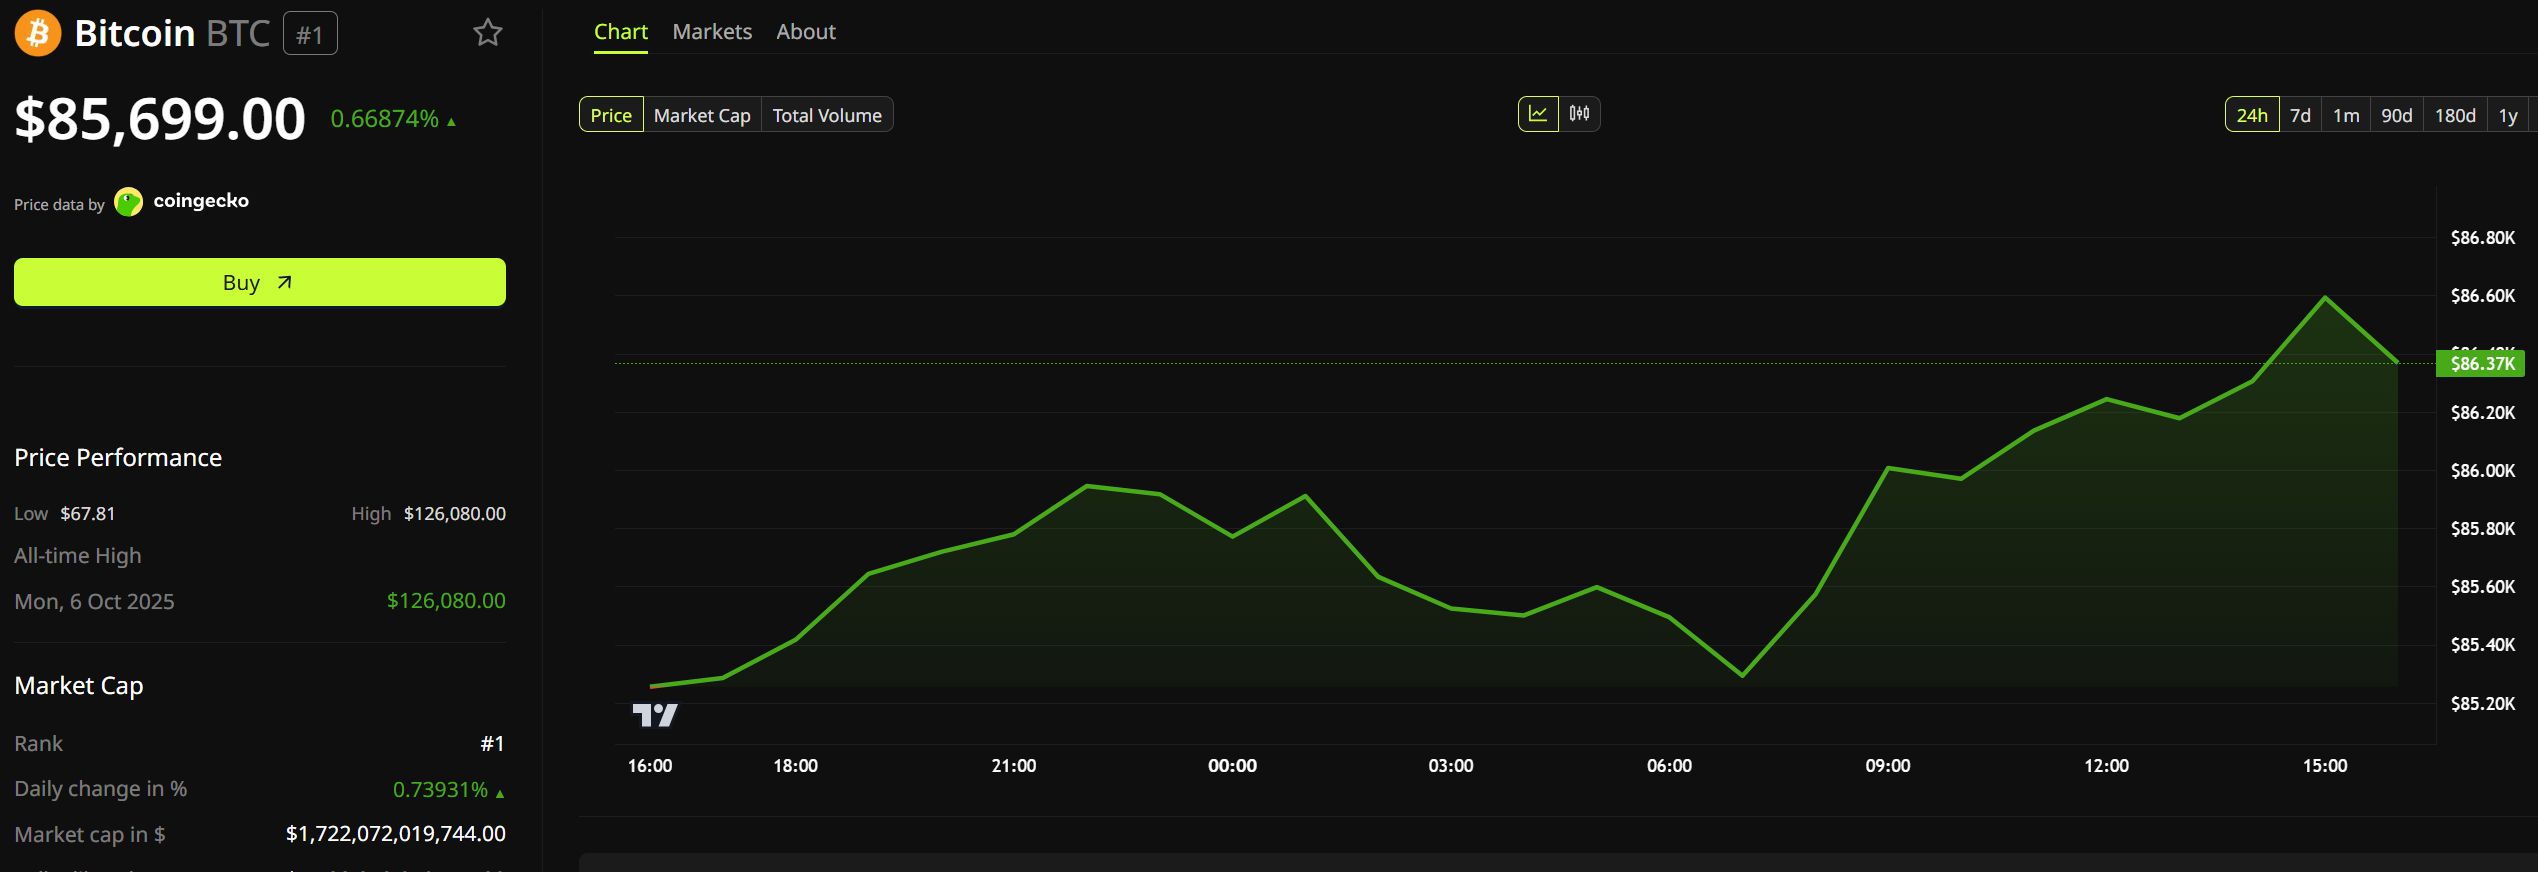Select the Market Cap chart toggle

[702, 115]
